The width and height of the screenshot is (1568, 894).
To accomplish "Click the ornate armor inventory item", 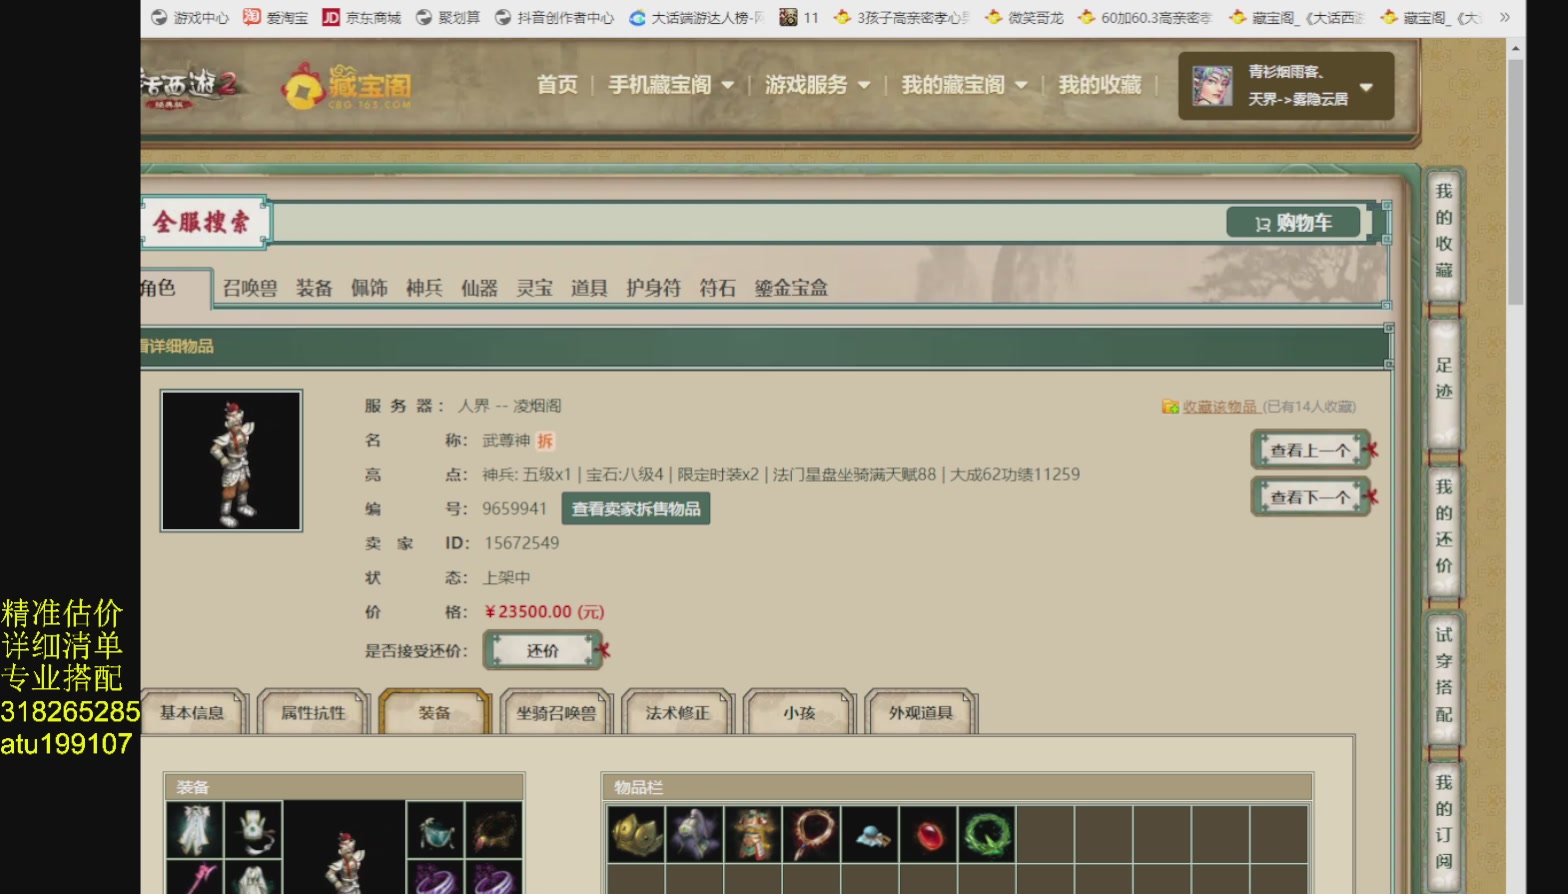I will click(753, 835).
